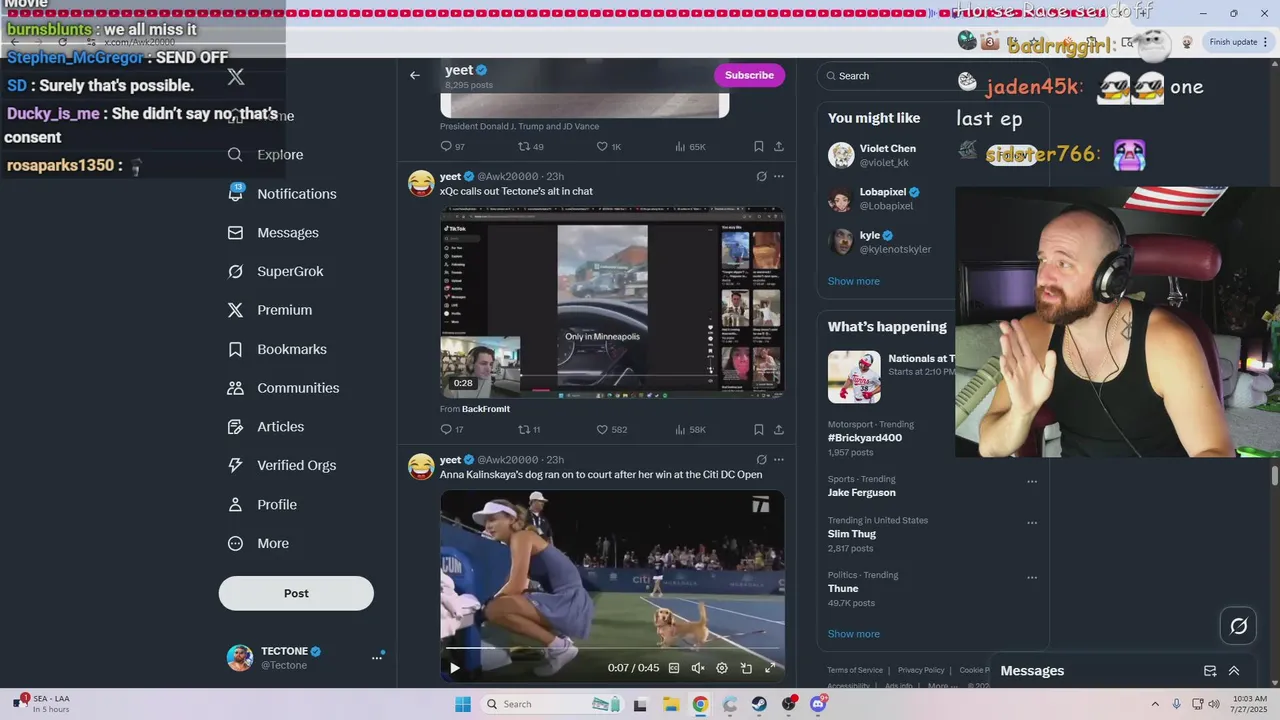Screen dimensions: 1280x720
Task: Open the floating Grok button
Action: 1238,626
